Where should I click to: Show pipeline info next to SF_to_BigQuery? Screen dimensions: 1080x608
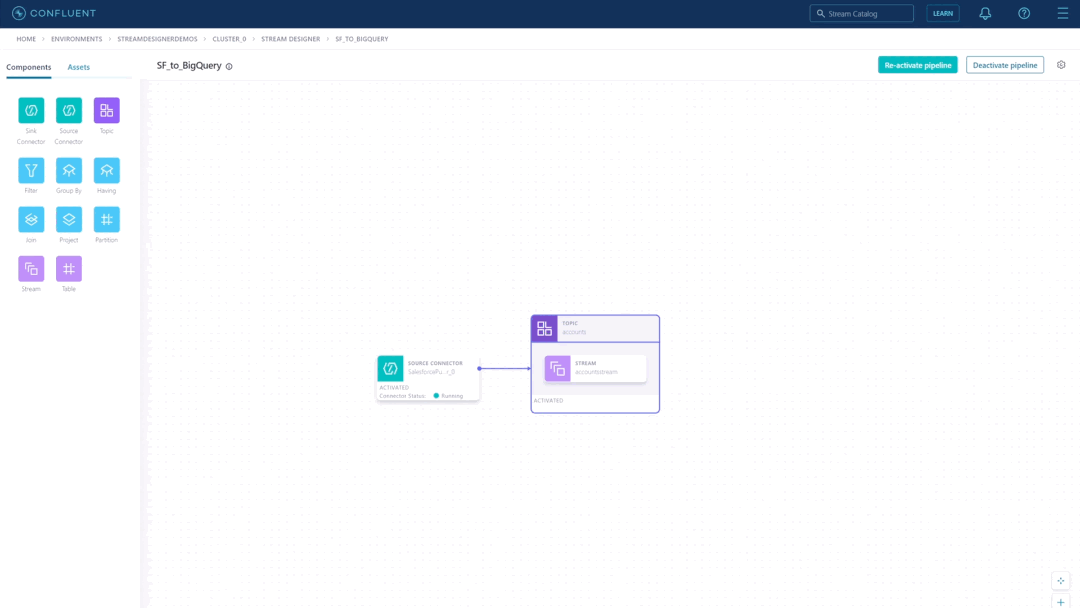coord(229,67)
